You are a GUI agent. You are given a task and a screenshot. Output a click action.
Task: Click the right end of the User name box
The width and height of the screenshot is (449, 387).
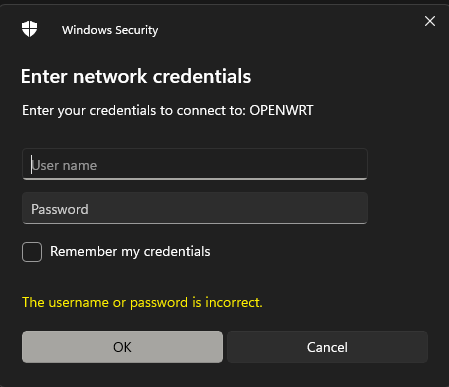click(362, 164)
